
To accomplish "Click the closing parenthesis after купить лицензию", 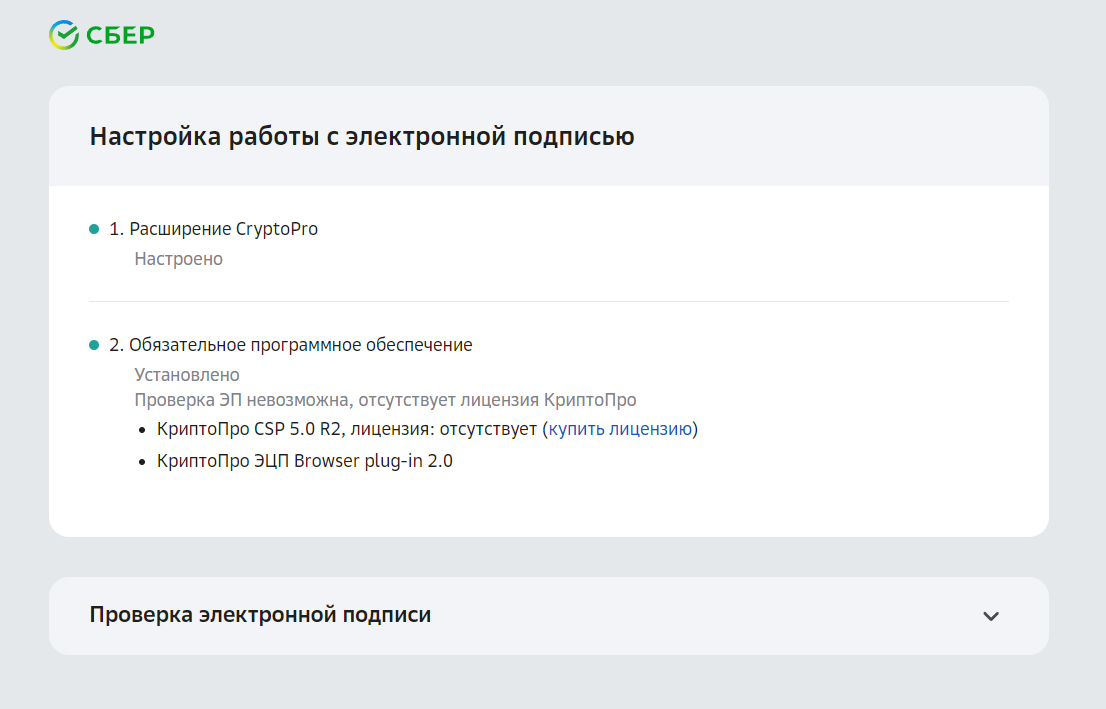I will click(x=695, y=430).
